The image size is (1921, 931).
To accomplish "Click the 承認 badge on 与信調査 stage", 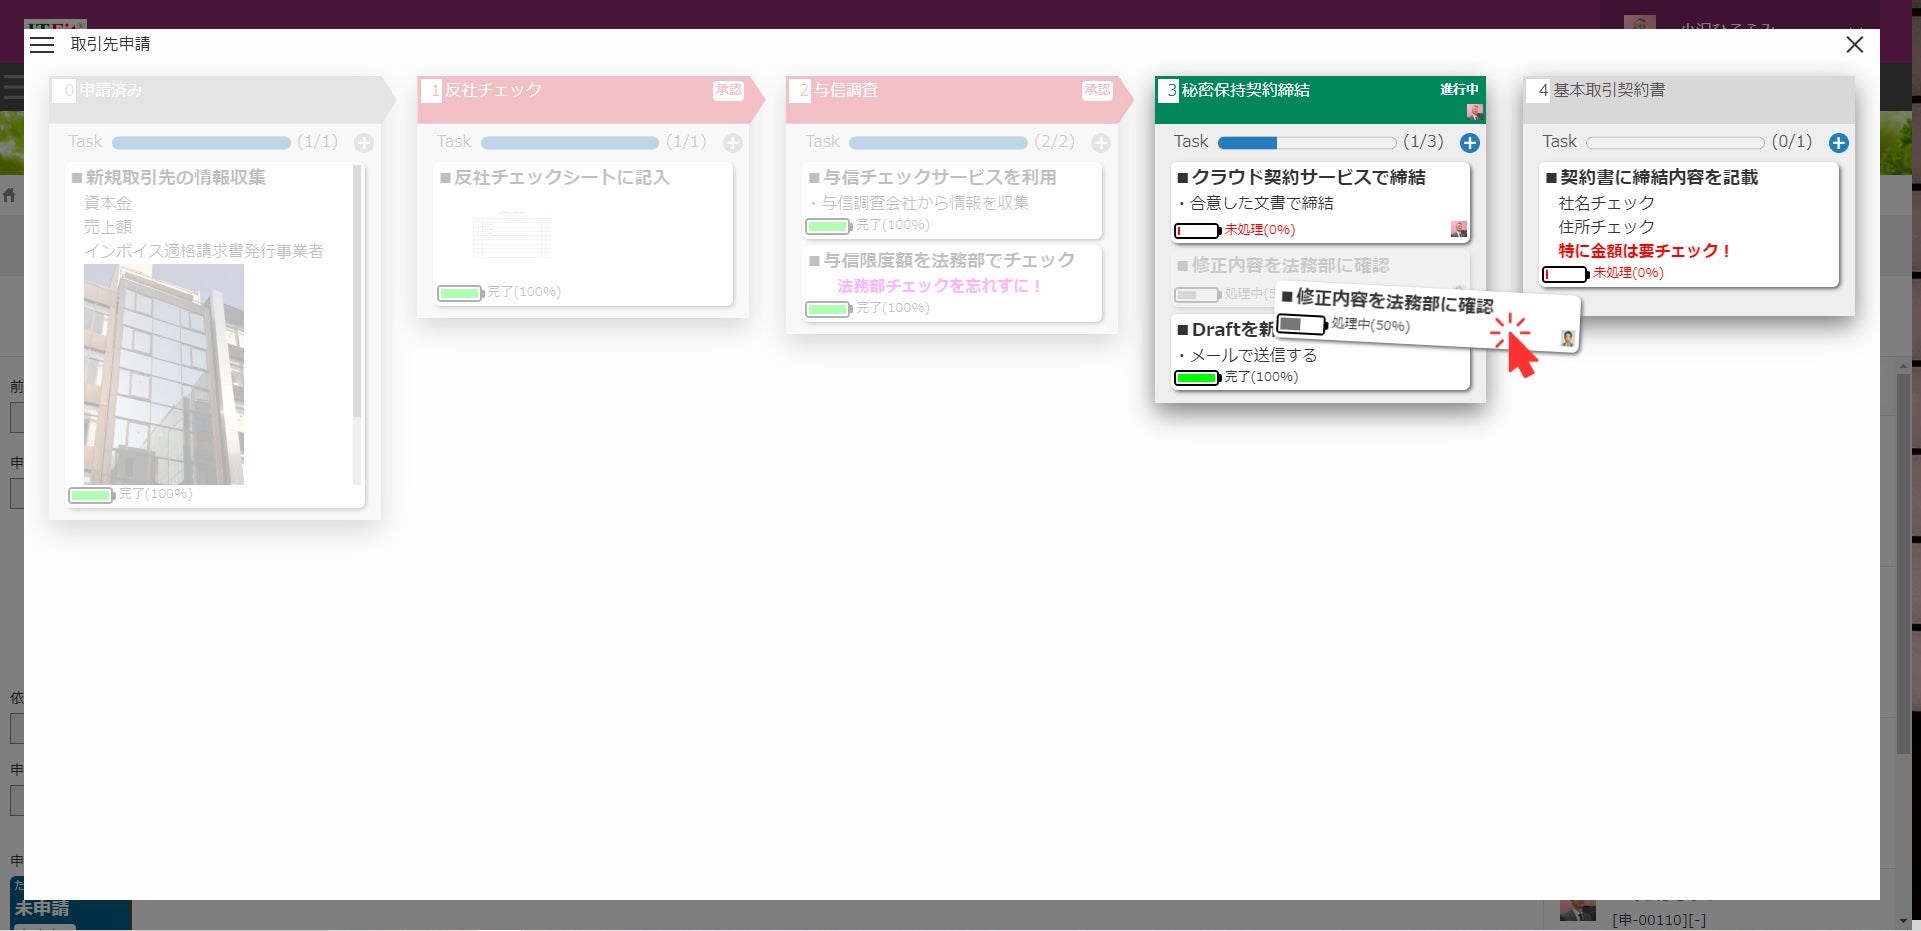I will click(x=1097, y=90).
